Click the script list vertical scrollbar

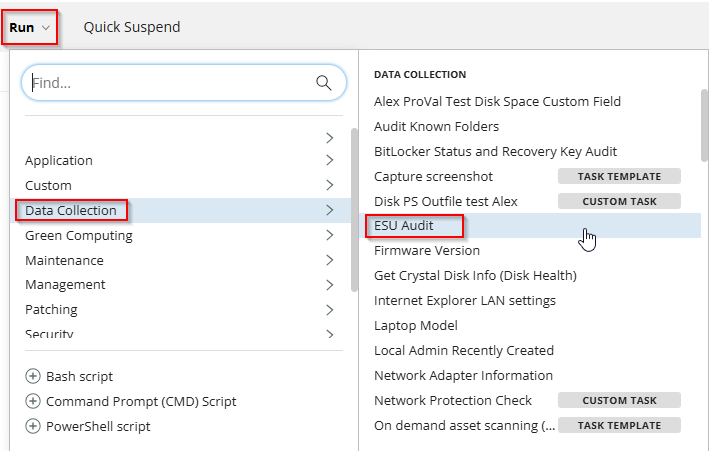(x=704, y=110)
